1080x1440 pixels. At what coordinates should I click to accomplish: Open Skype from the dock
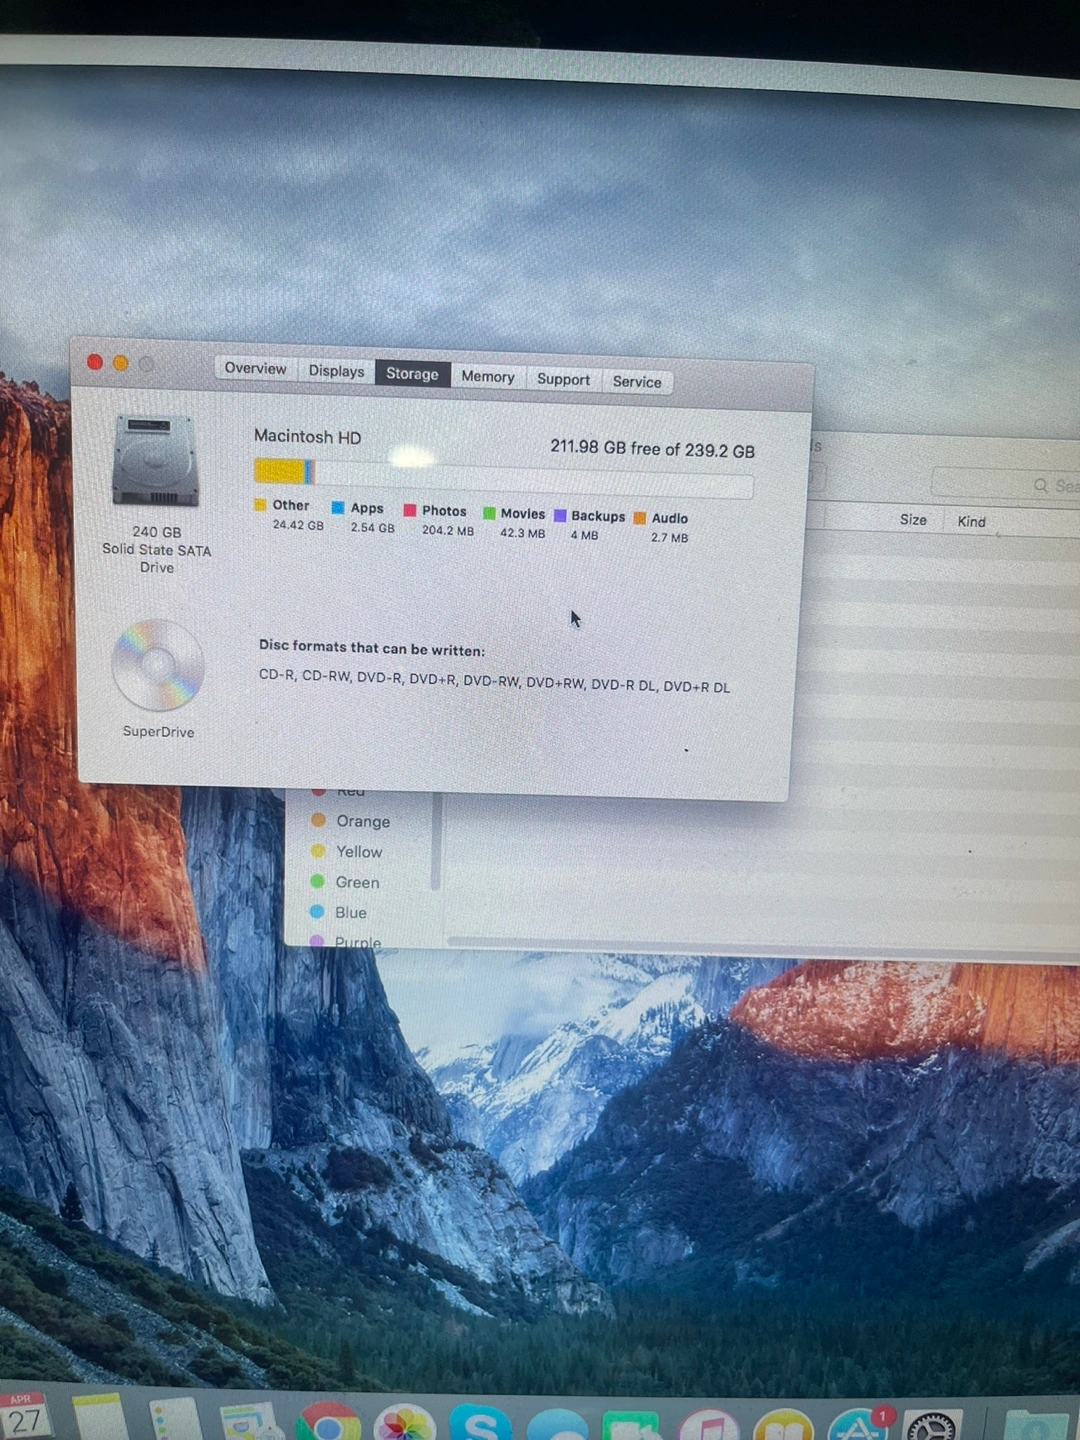[x=480, y=1424]
